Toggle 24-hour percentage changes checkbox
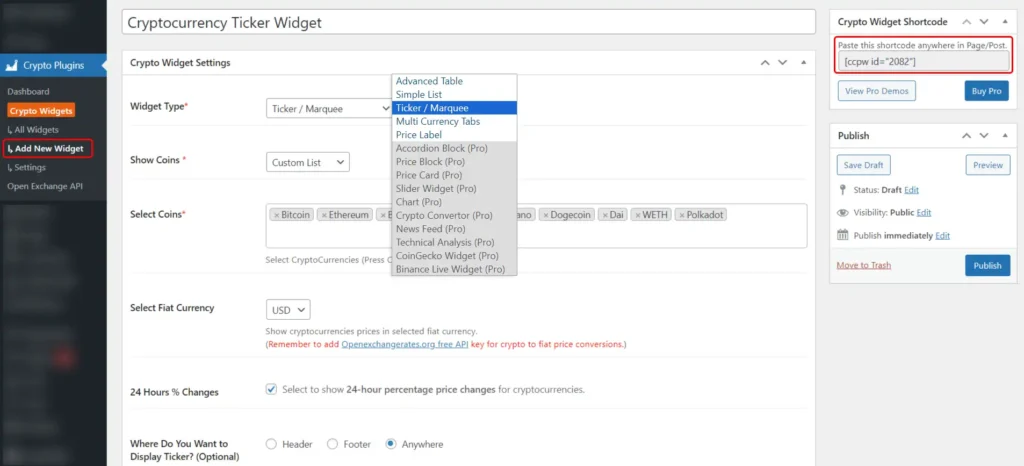This screenshot has width=1024, height=466. [271, 389]
